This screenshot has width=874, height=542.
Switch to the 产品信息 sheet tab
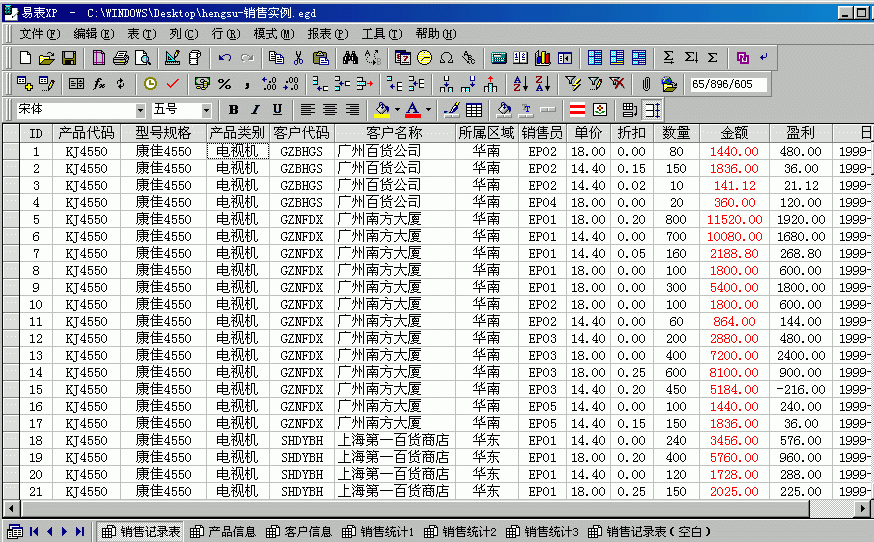pyautogui.click(x=223, y=531)
